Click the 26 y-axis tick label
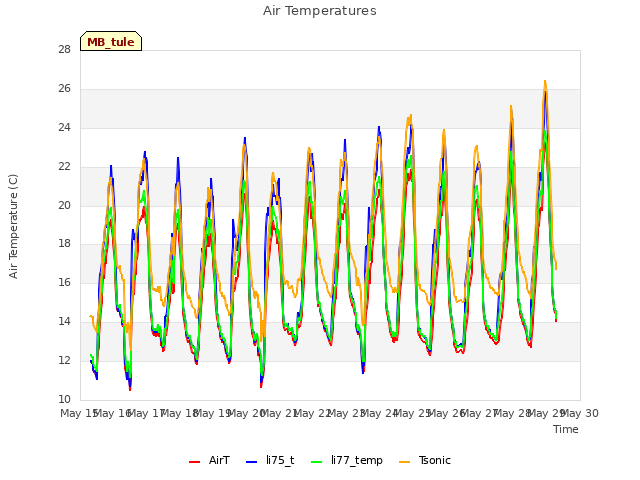The width and height of the screenshot is (640, 480). click(64, 89)
